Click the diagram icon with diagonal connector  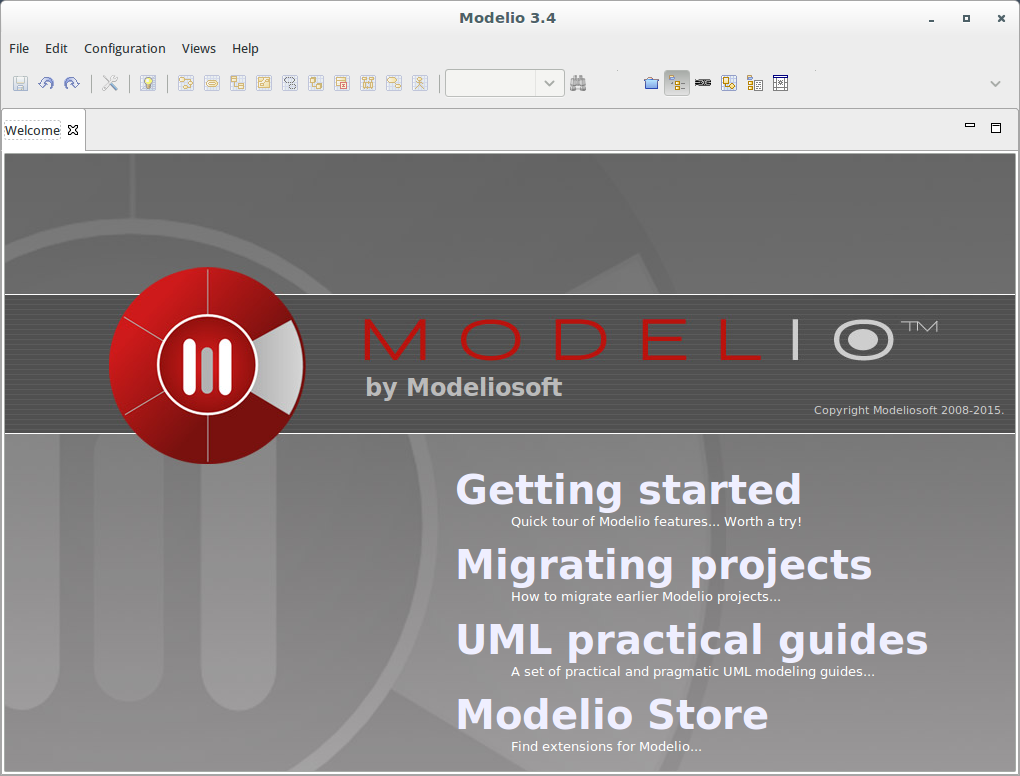click(264, 83)
